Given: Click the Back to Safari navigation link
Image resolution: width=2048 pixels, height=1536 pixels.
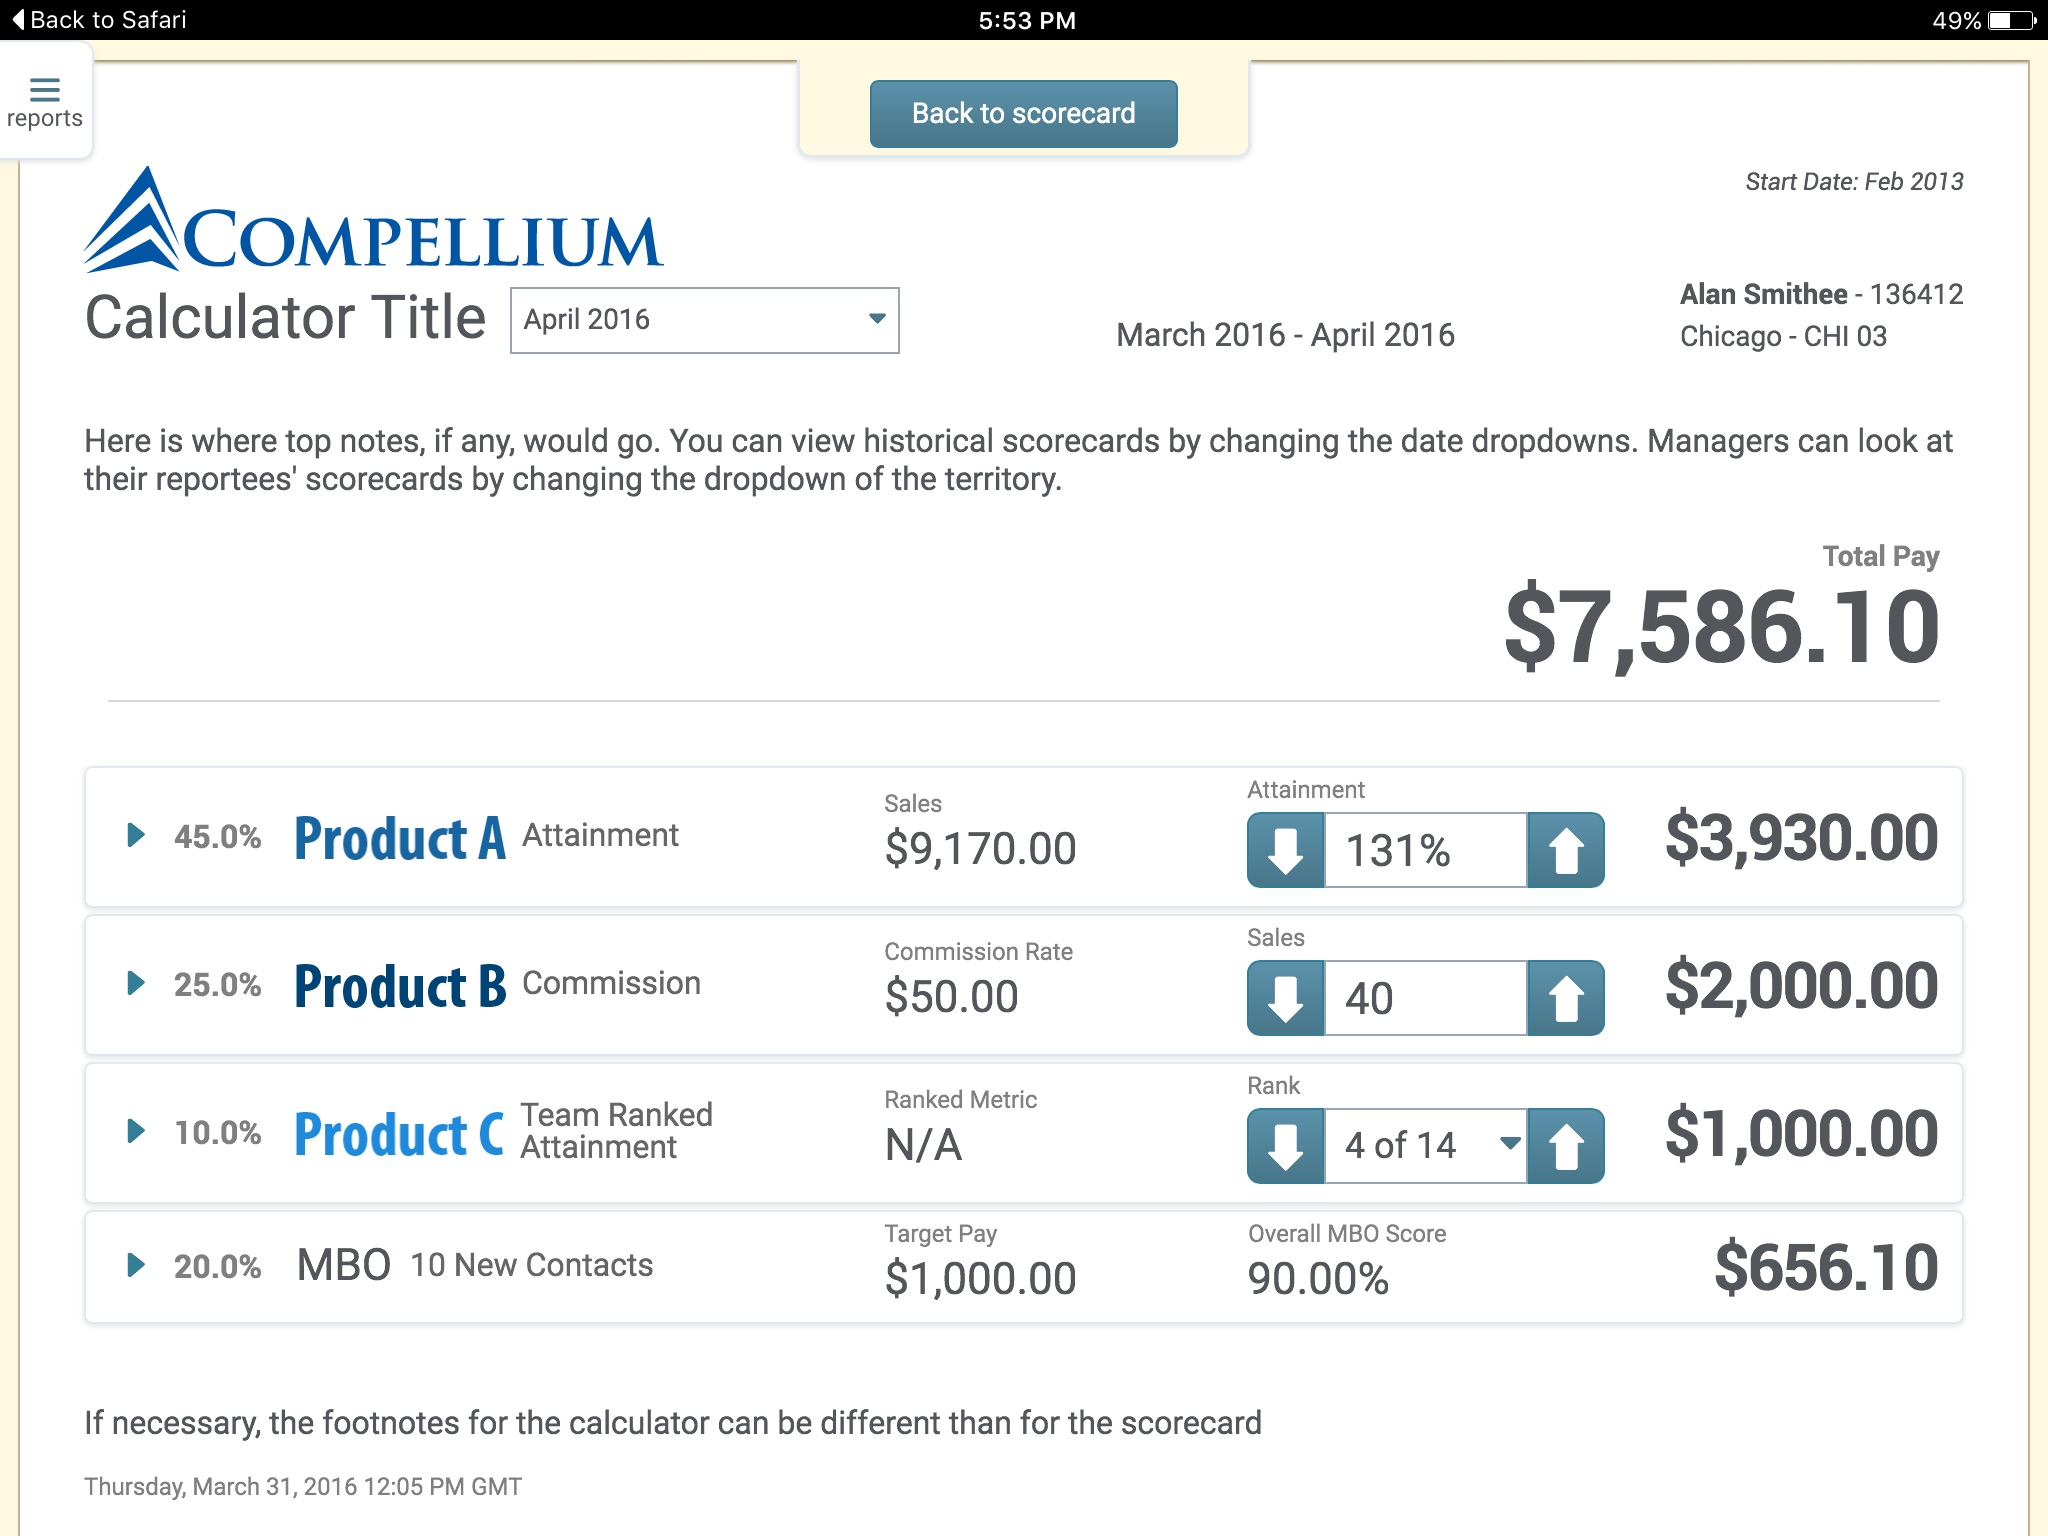Looking at the screenshot, I should tap(102, 21).
